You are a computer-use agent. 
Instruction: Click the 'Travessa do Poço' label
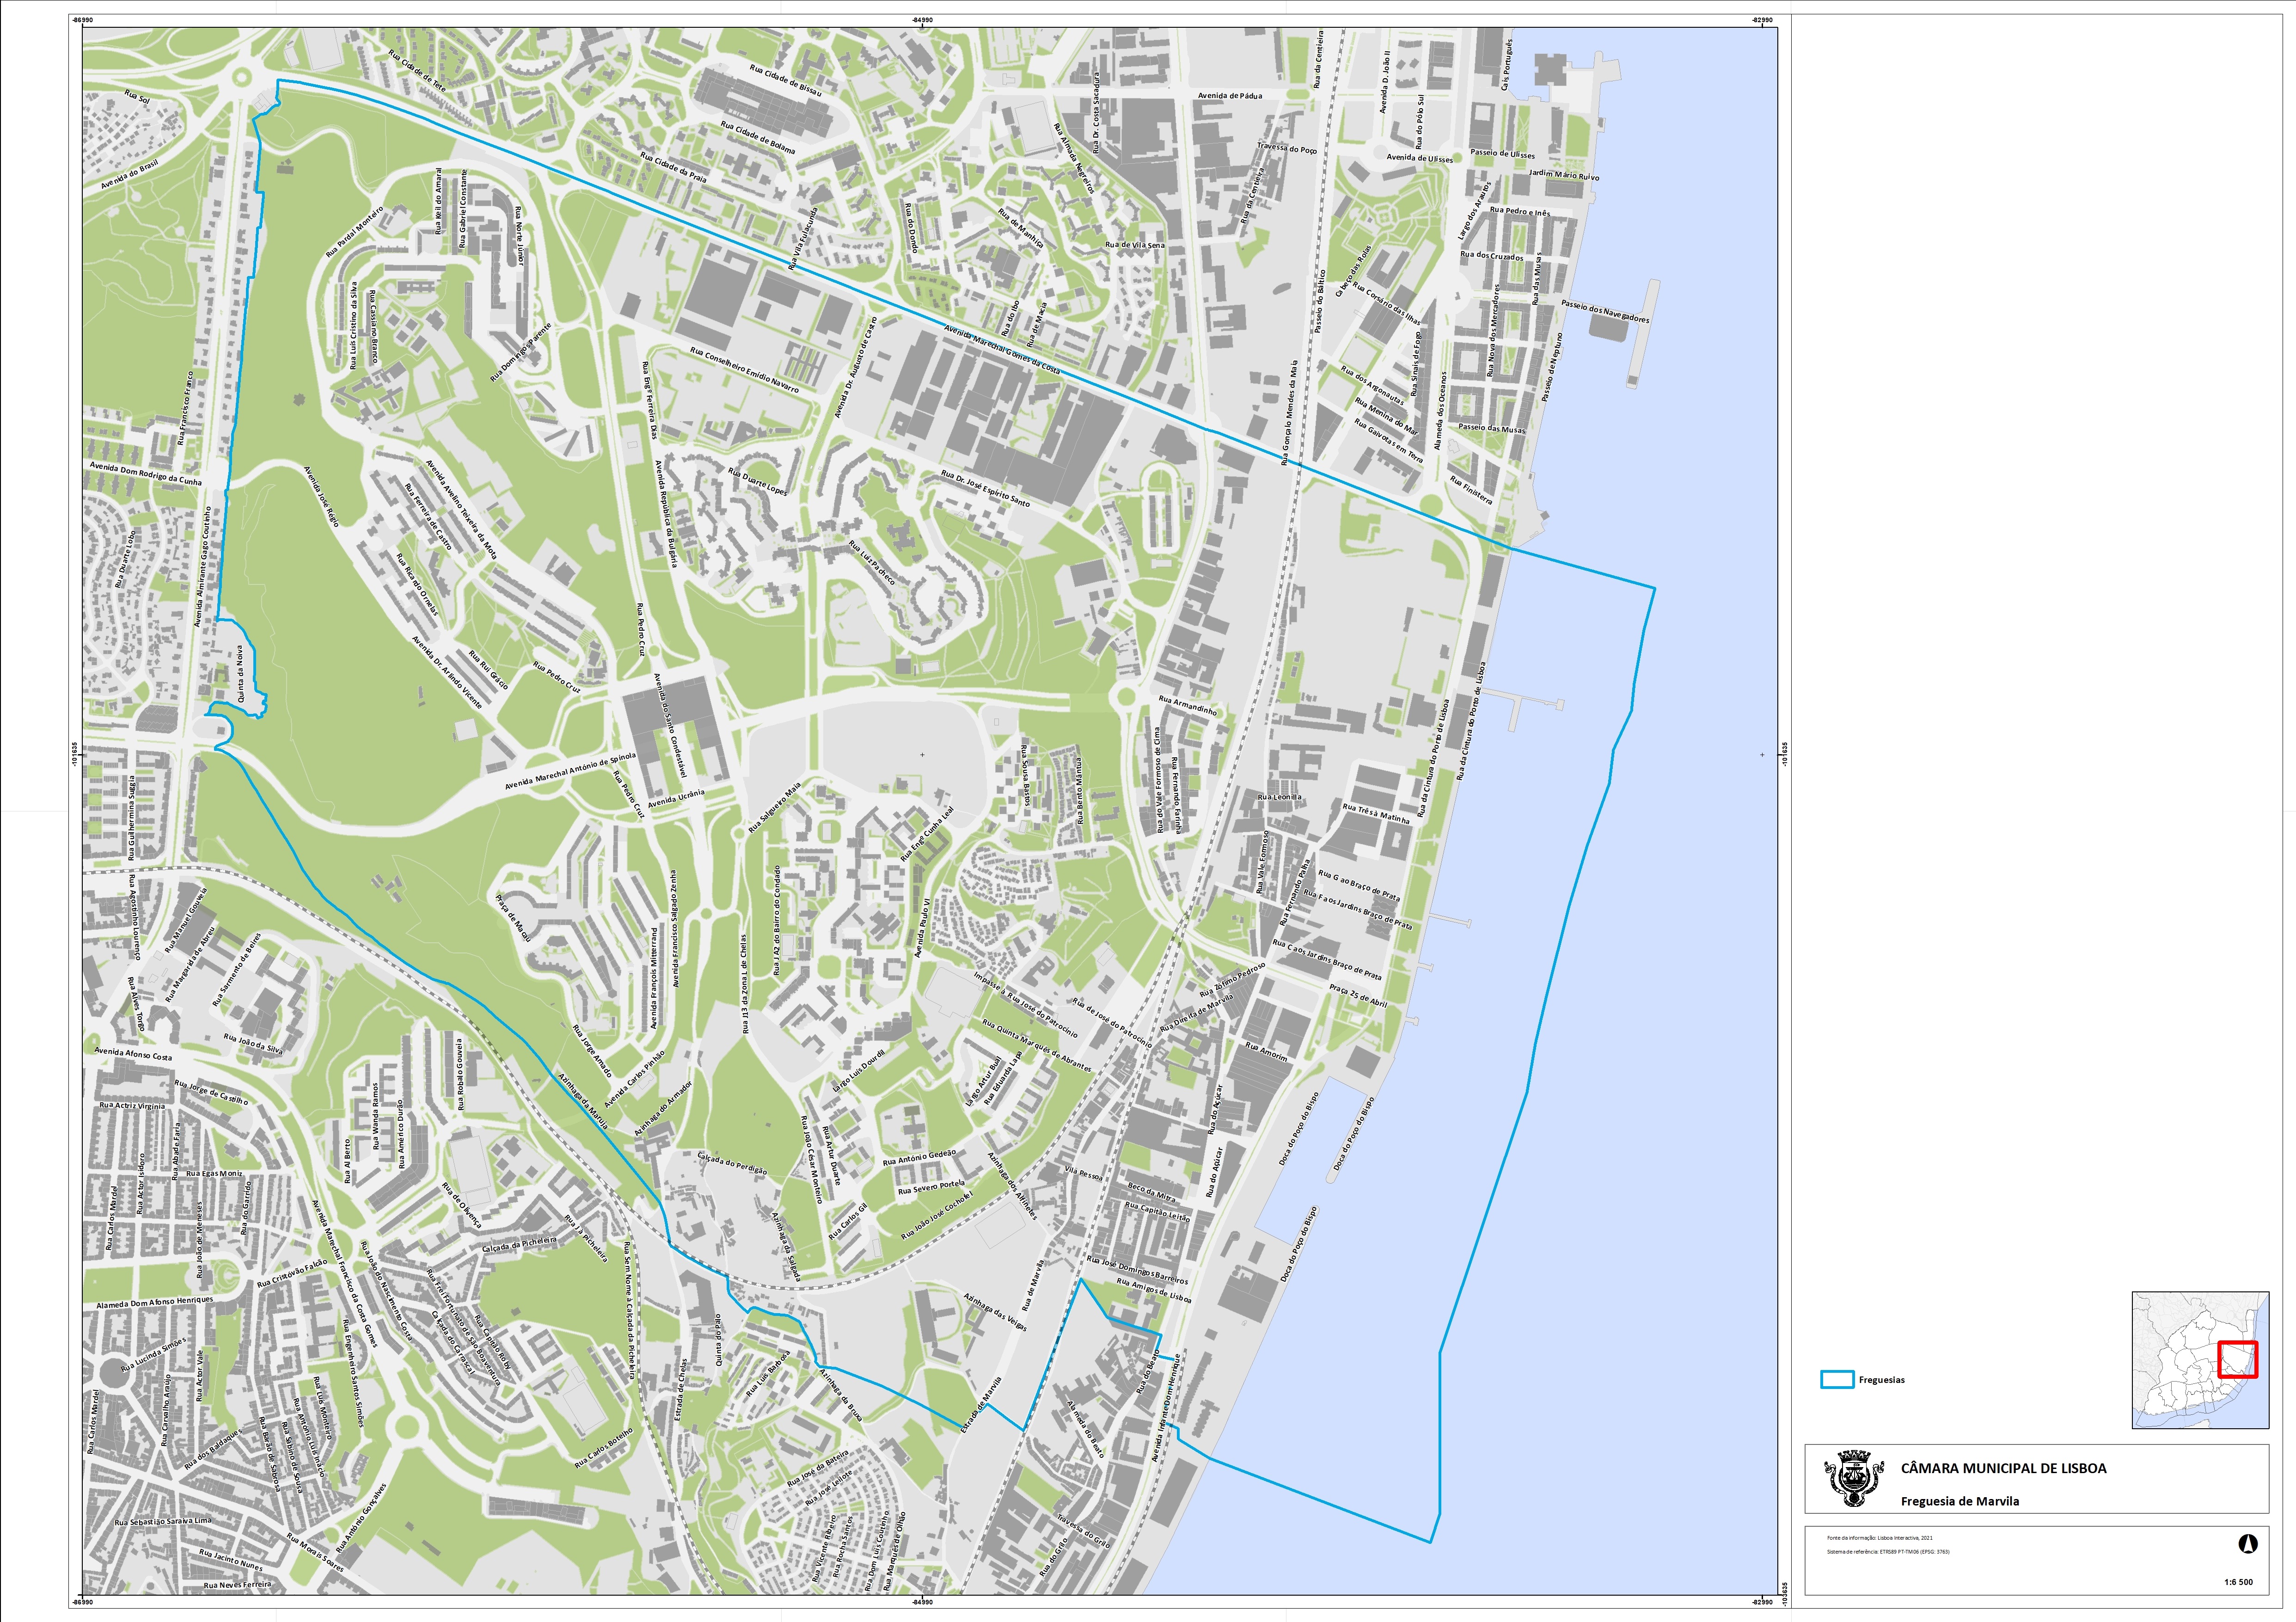[1286, 148]
